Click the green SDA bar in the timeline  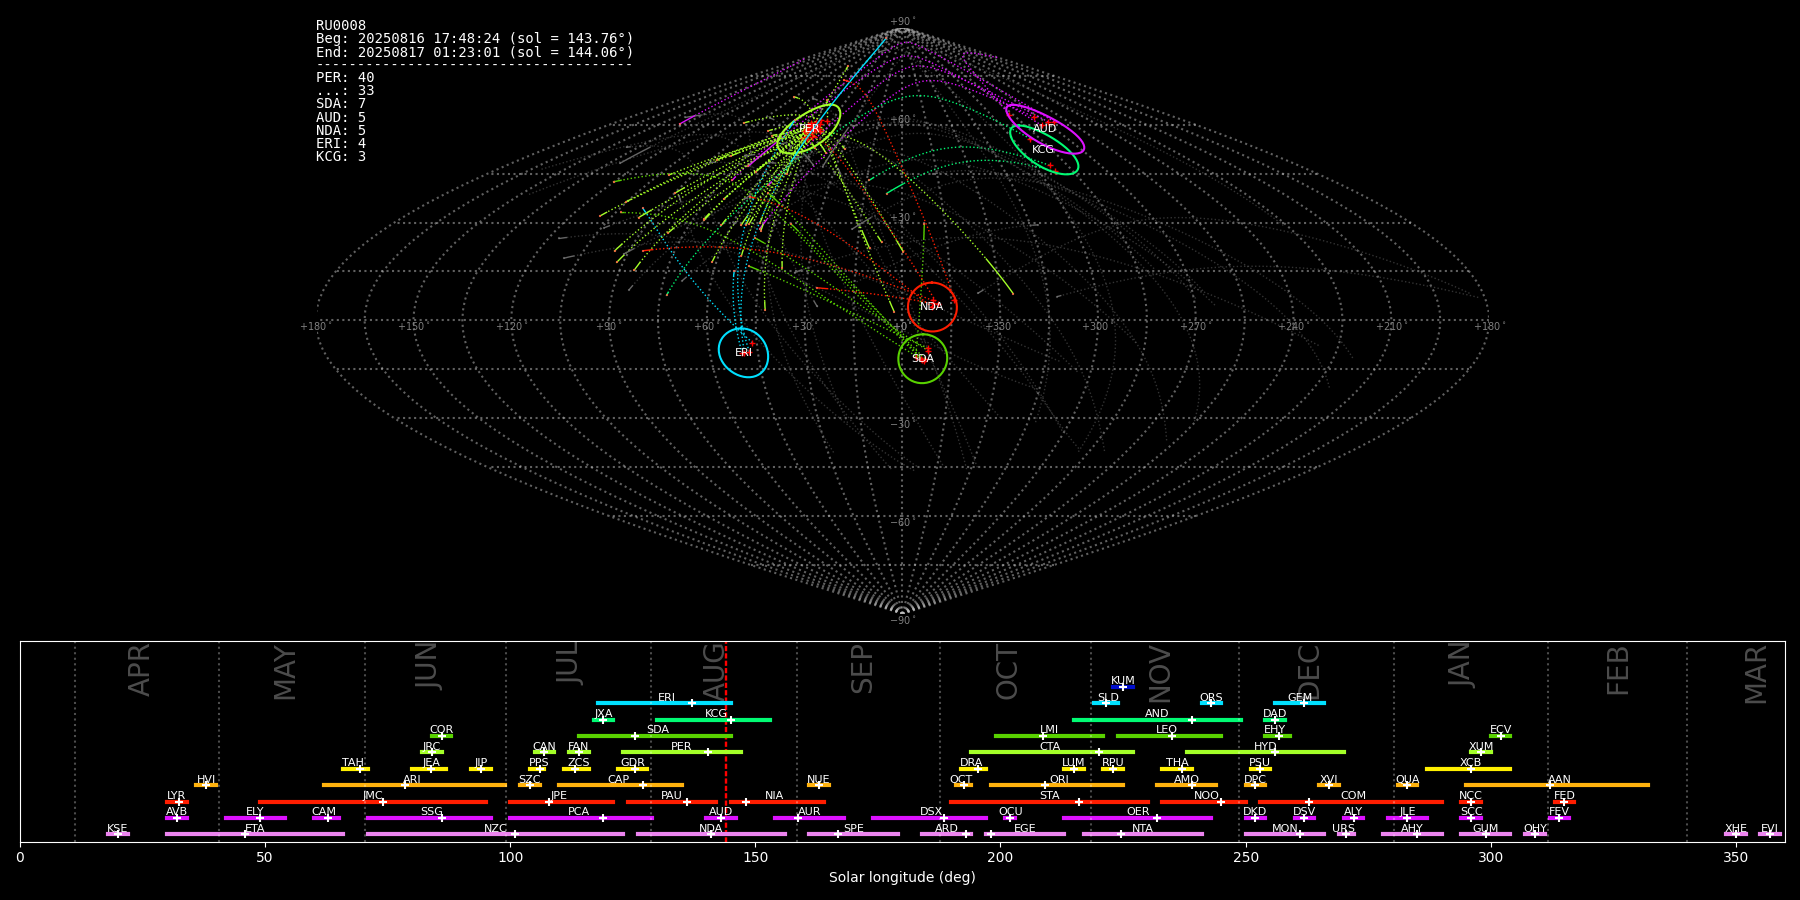coord(655,736)
